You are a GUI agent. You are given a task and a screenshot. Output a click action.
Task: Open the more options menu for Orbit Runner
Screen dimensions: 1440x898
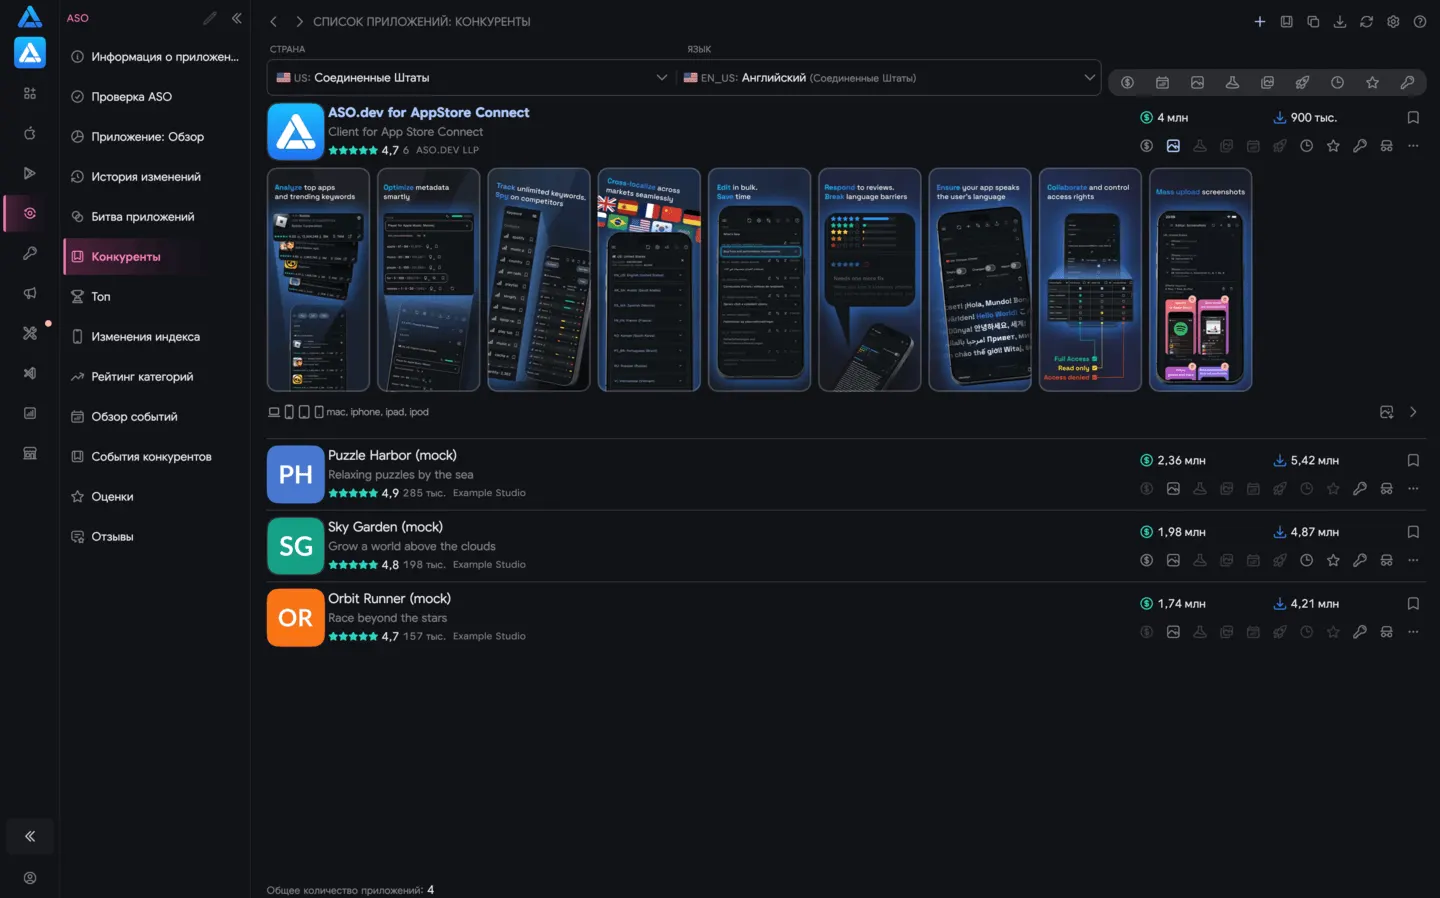coord(1413,632)
